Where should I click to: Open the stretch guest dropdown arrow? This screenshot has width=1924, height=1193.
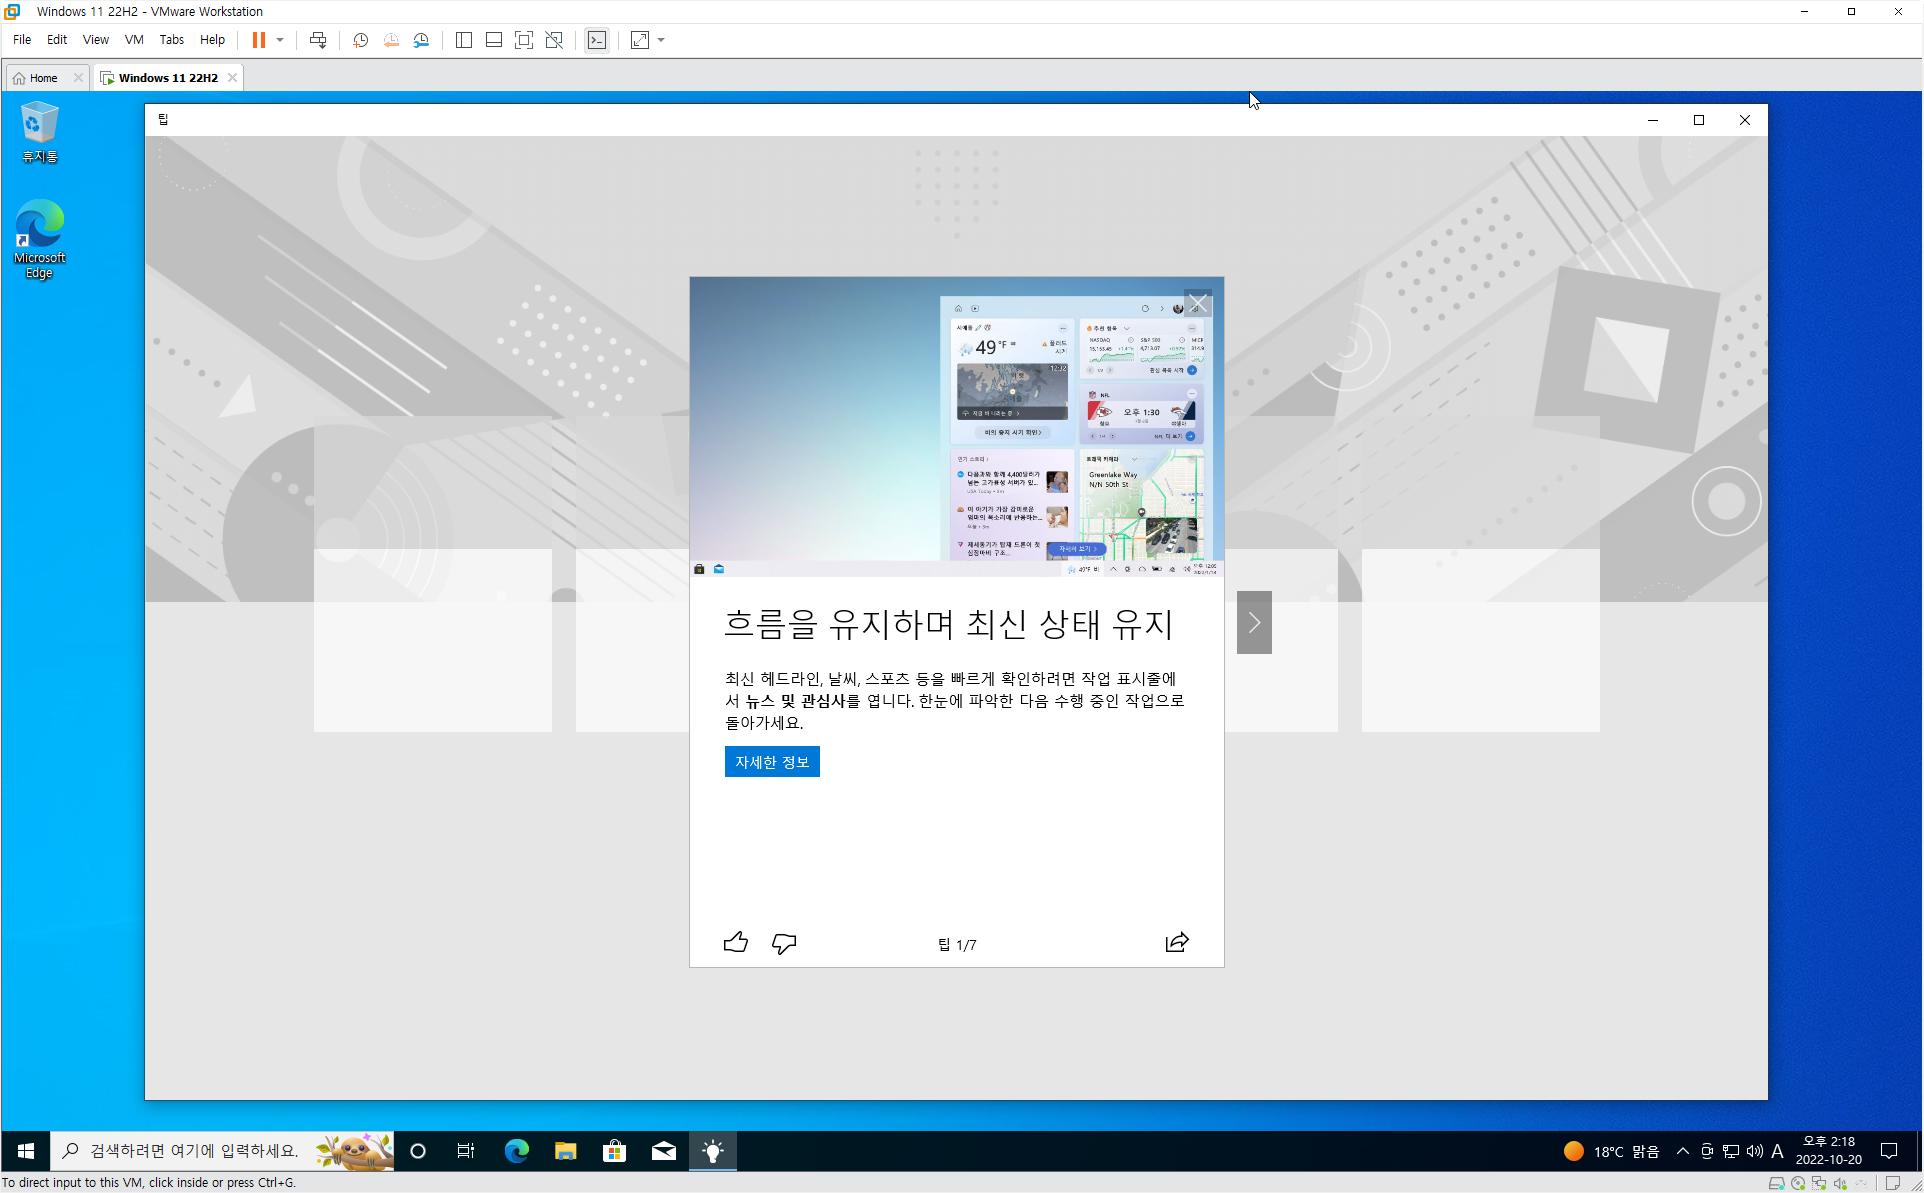(661, 40)
